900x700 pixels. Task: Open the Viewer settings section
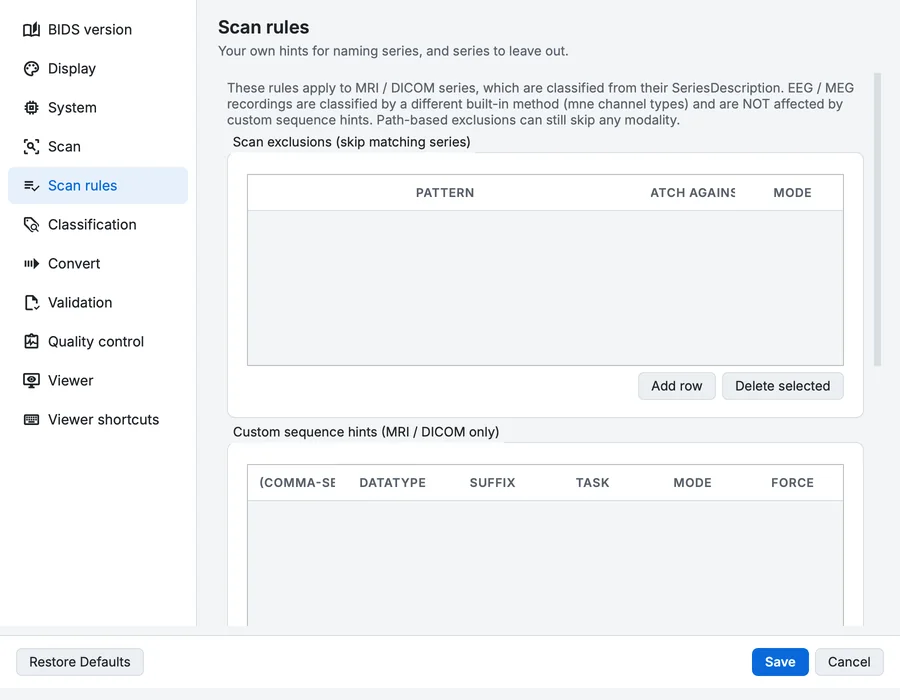tap(98, 380)
